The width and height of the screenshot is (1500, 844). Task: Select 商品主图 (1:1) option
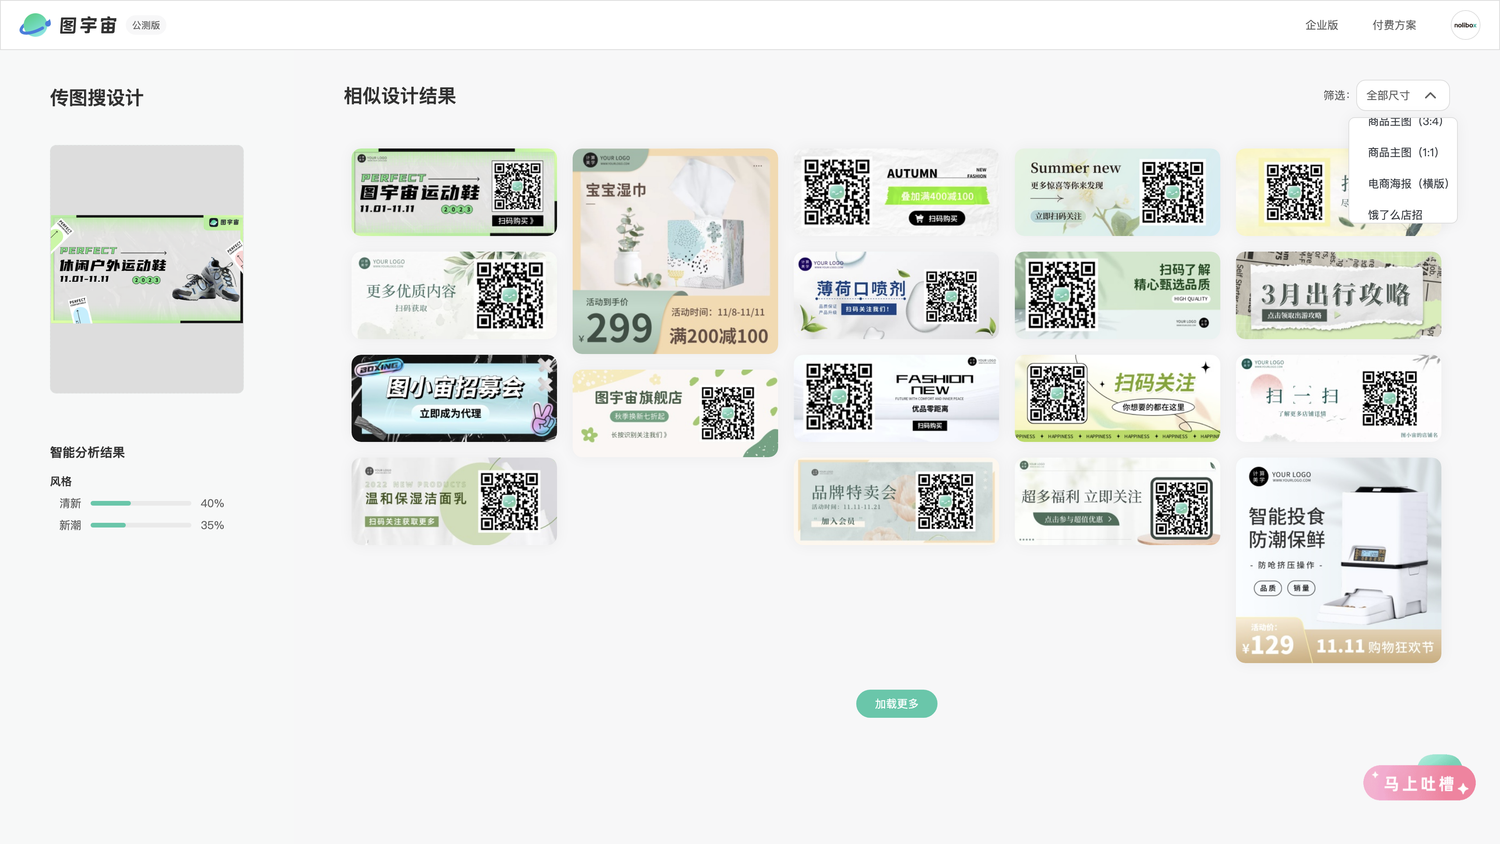point(1403,153)
